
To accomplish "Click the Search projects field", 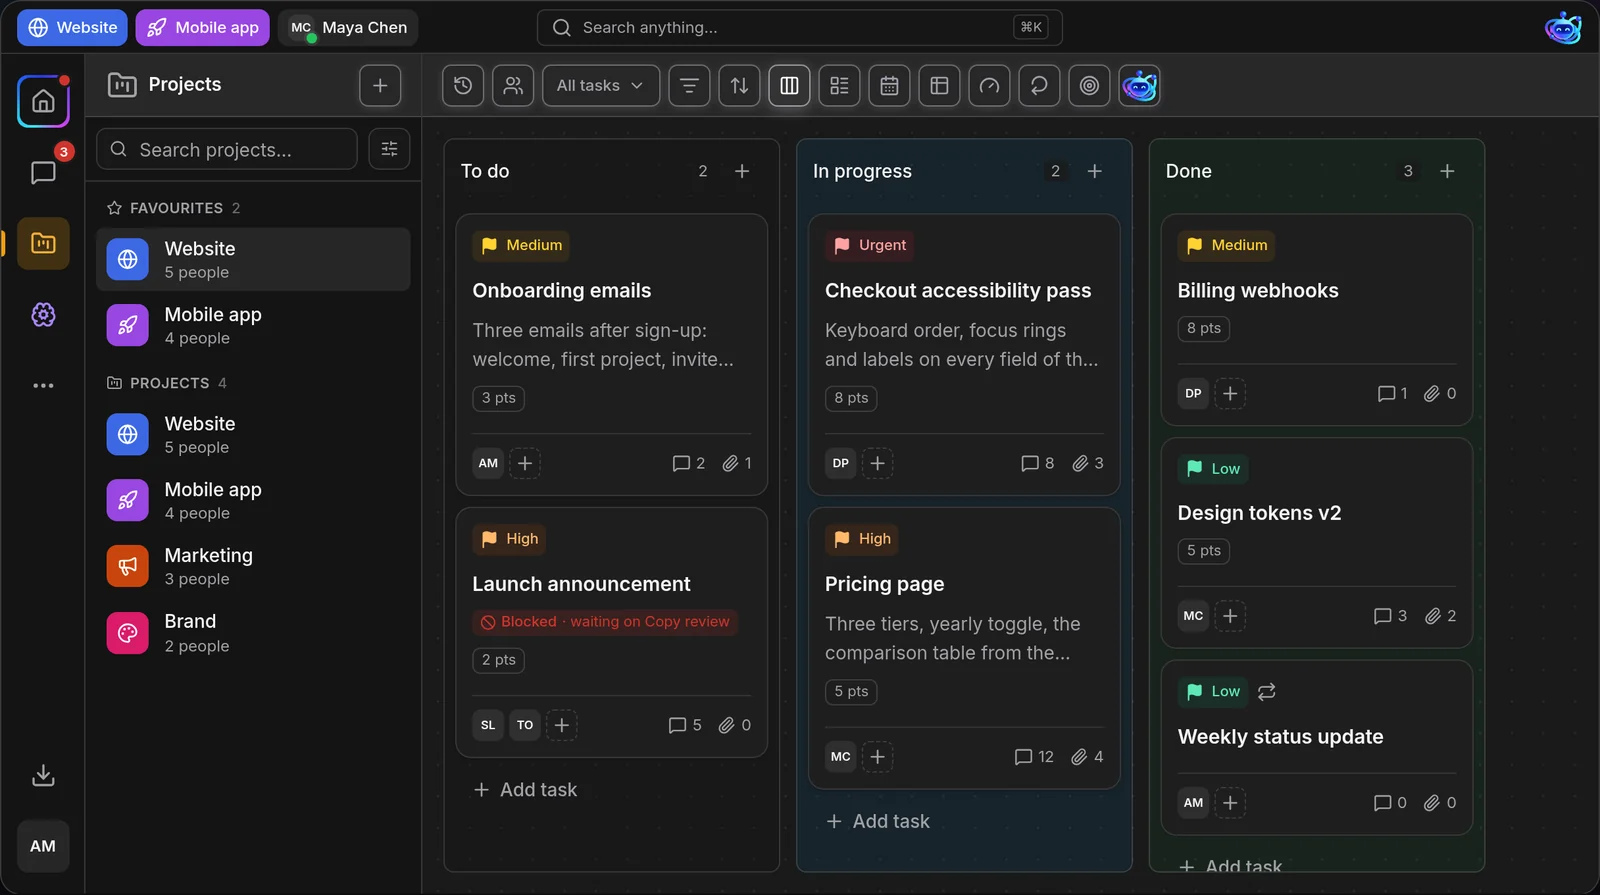I will (227, 149).
